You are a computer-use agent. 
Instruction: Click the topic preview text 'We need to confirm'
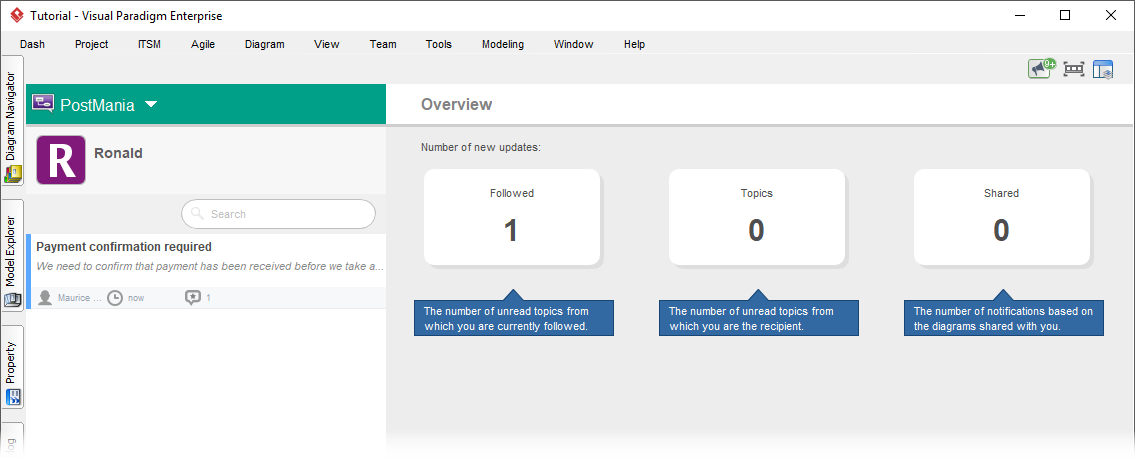coord(210,266)
